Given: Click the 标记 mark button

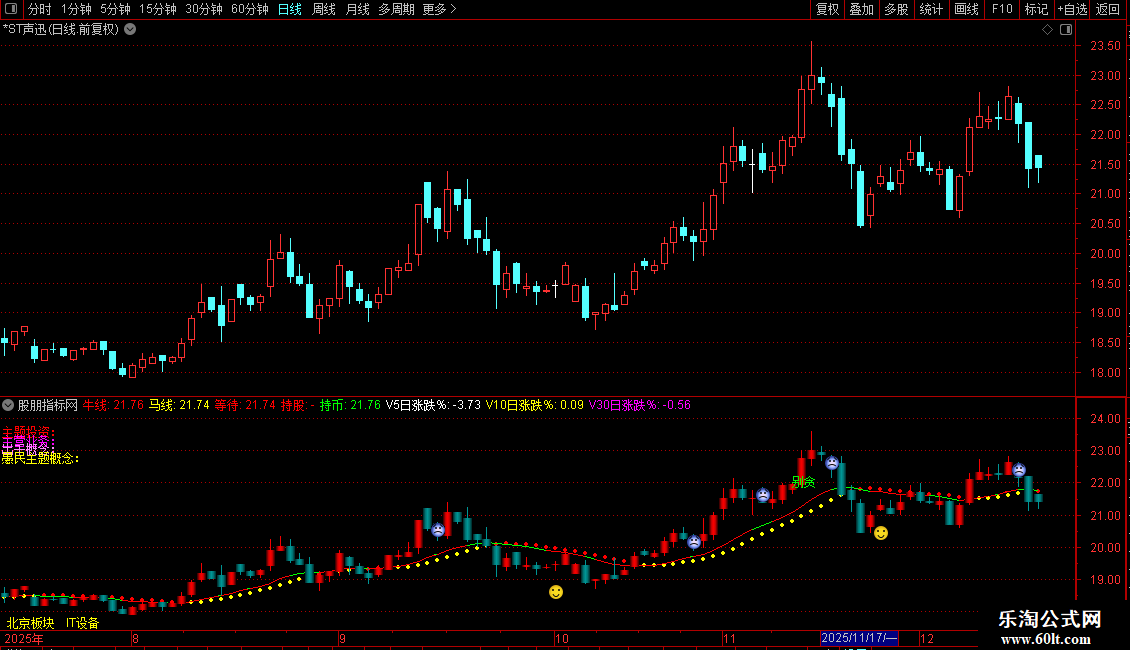Looking at the screenshot, I should [1036, 9].
